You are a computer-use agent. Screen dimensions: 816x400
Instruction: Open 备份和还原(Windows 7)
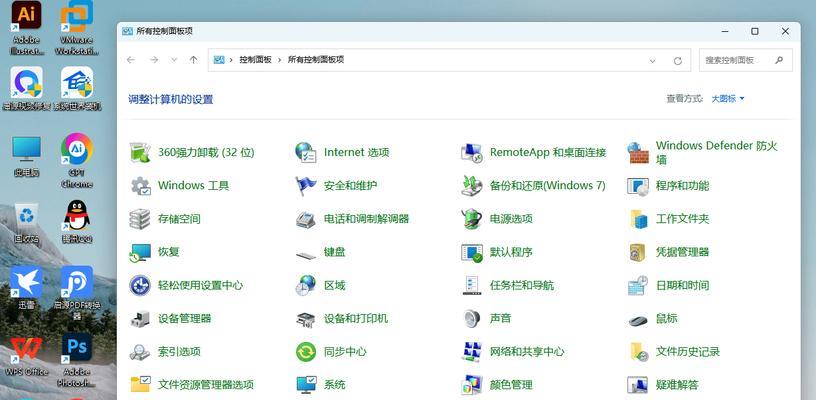547,186
